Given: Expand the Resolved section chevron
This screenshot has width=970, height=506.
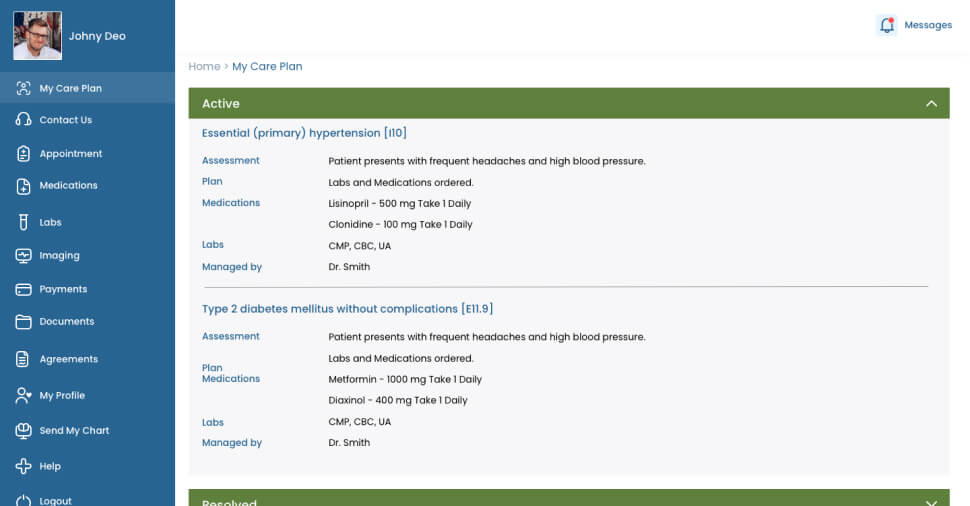Looking at the screenshot, I should (x=931, y=501).
